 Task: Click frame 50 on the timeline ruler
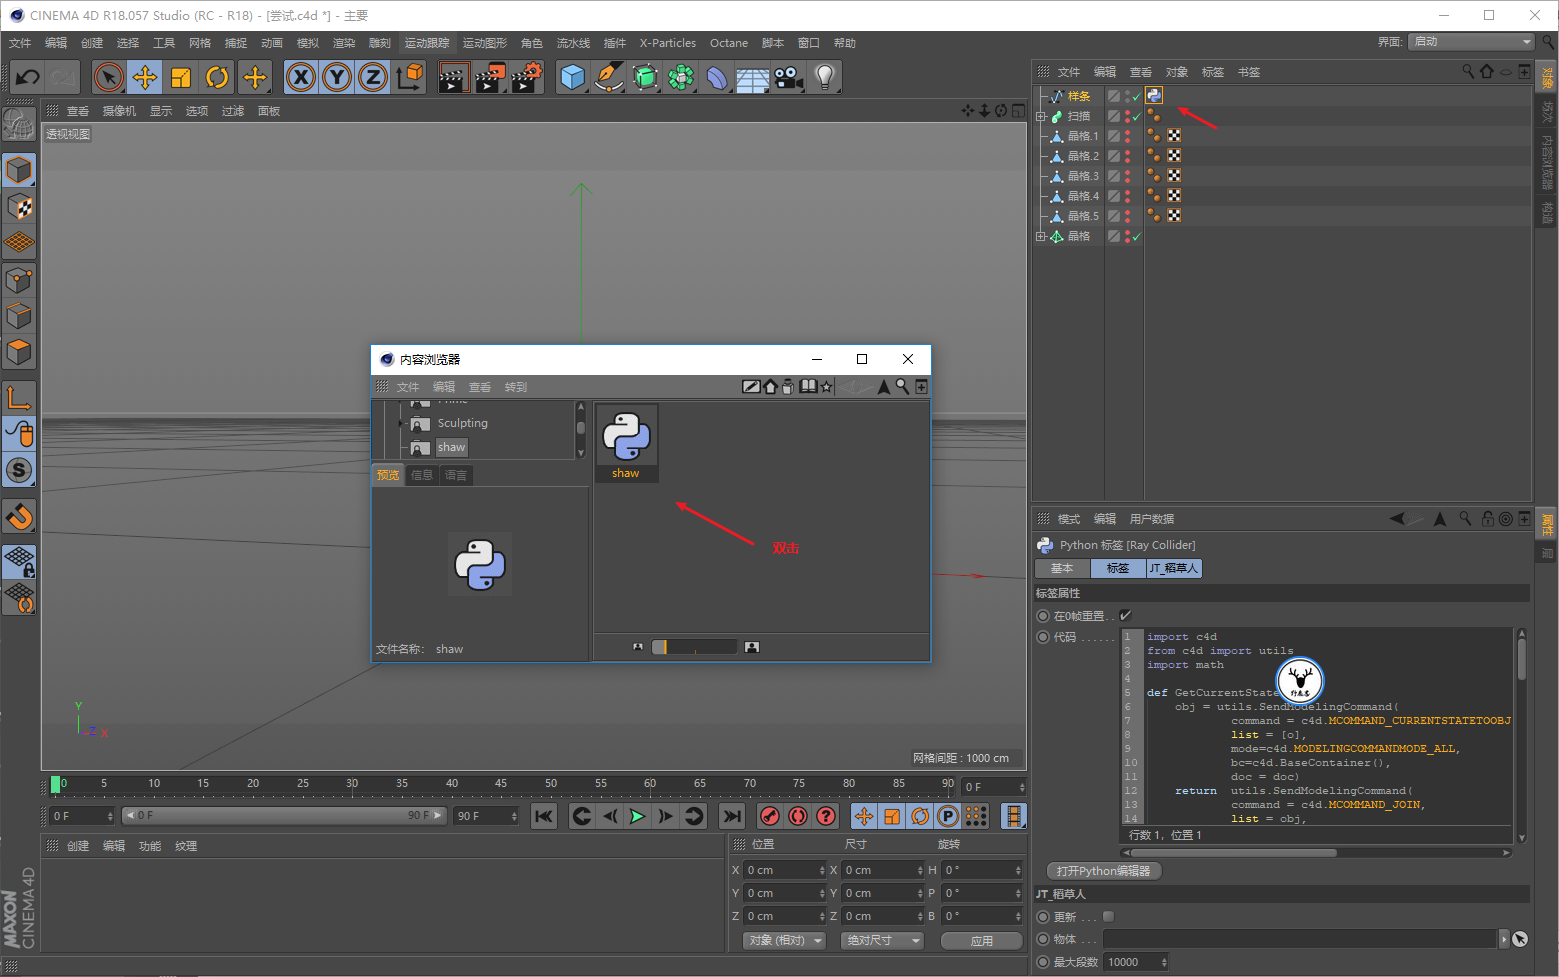pos(551,784)
